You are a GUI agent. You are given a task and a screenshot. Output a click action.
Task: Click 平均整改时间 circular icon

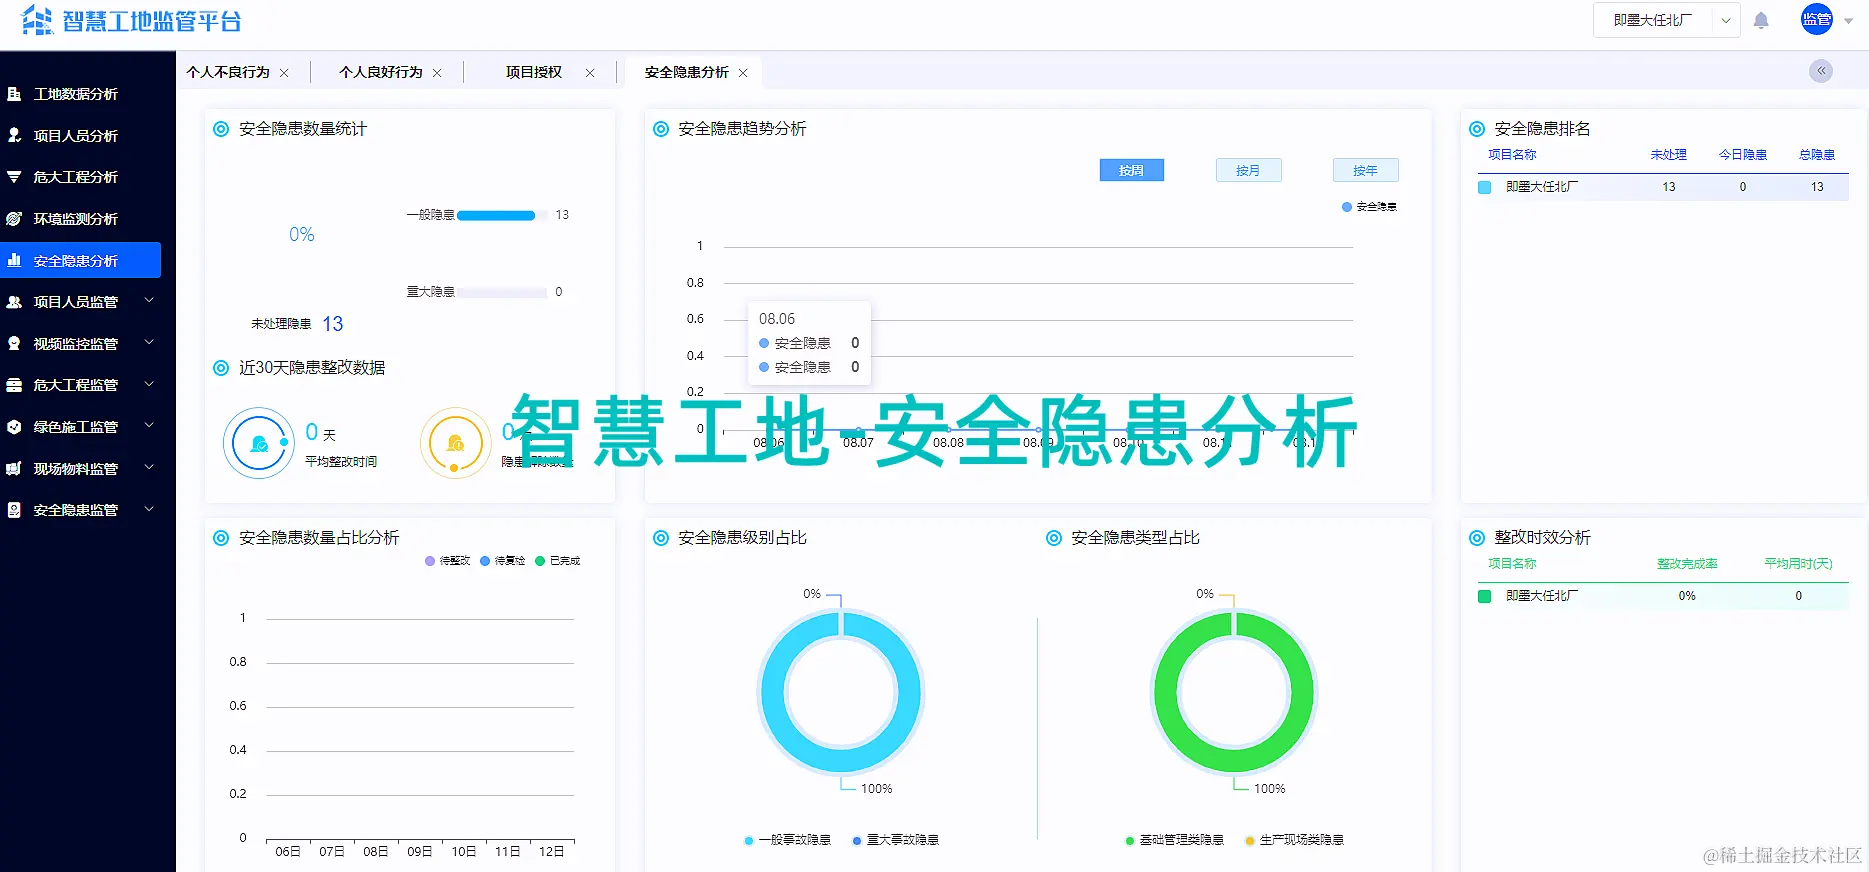pos(259,443)
